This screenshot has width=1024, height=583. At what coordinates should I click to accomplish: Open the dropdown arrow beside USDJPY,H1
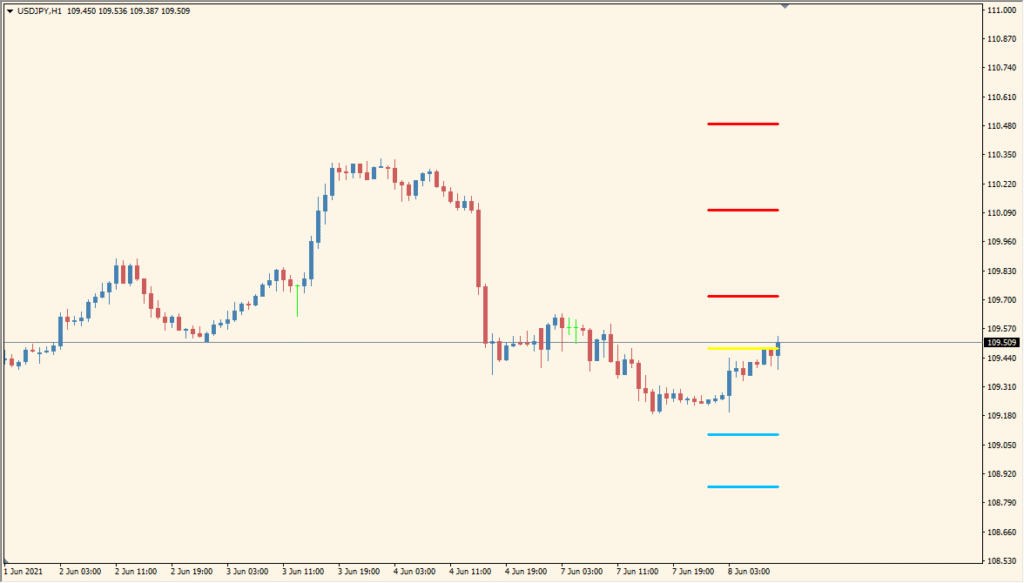[10, 11]
